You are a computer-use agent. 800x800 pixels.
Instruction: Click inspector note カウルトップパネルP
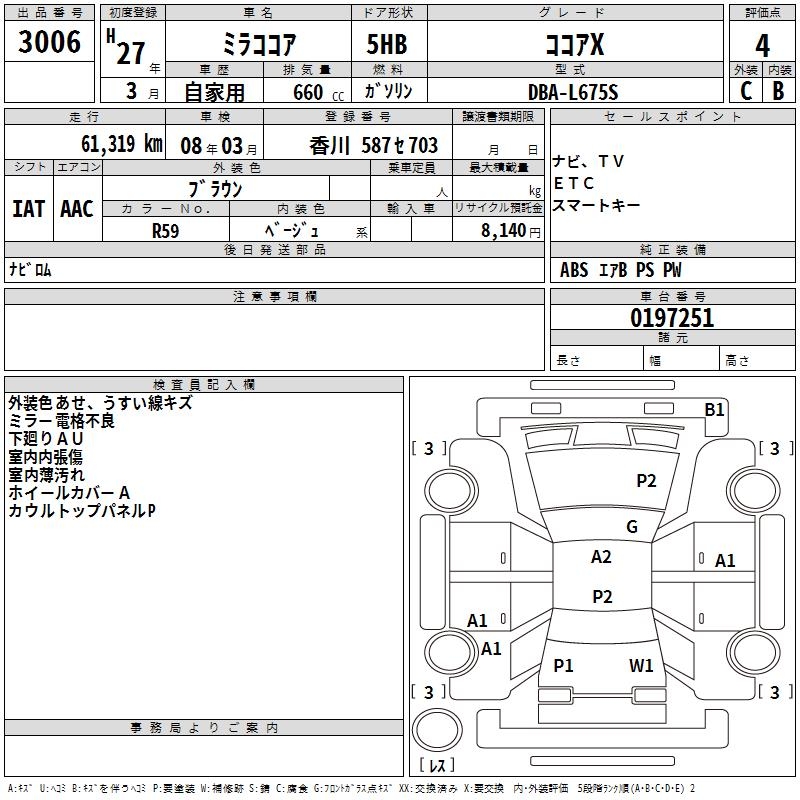point(82,510)
